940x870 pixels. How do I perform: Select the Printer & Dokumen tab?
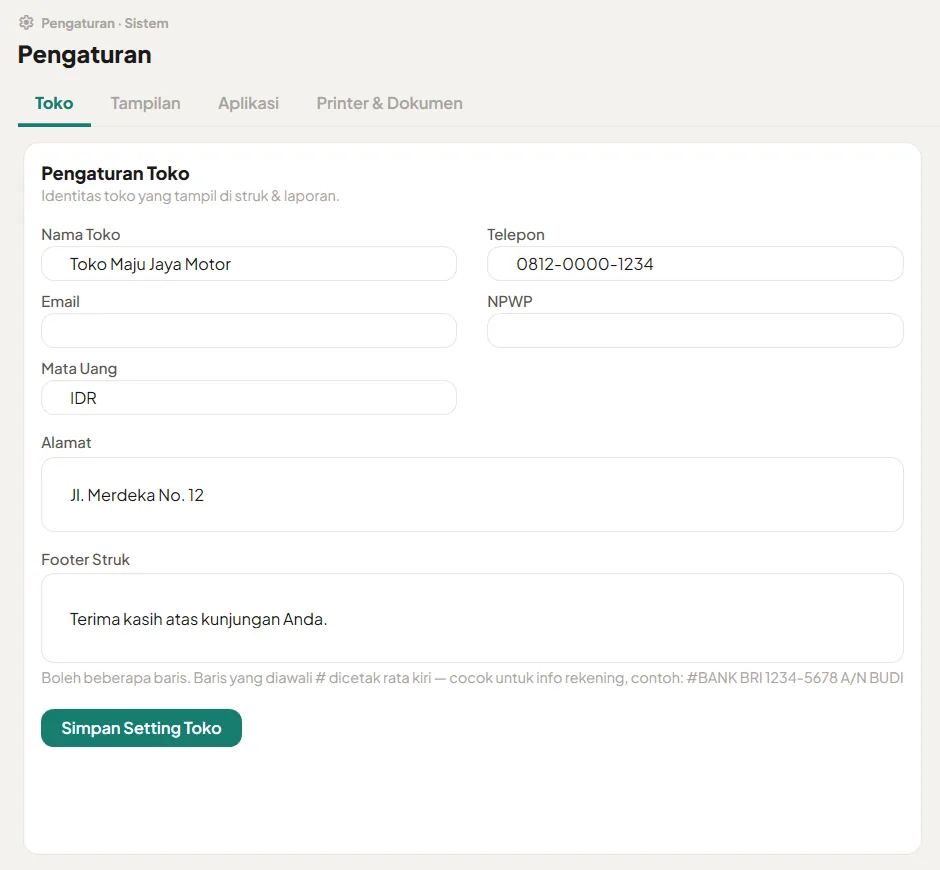click(390, 103)
